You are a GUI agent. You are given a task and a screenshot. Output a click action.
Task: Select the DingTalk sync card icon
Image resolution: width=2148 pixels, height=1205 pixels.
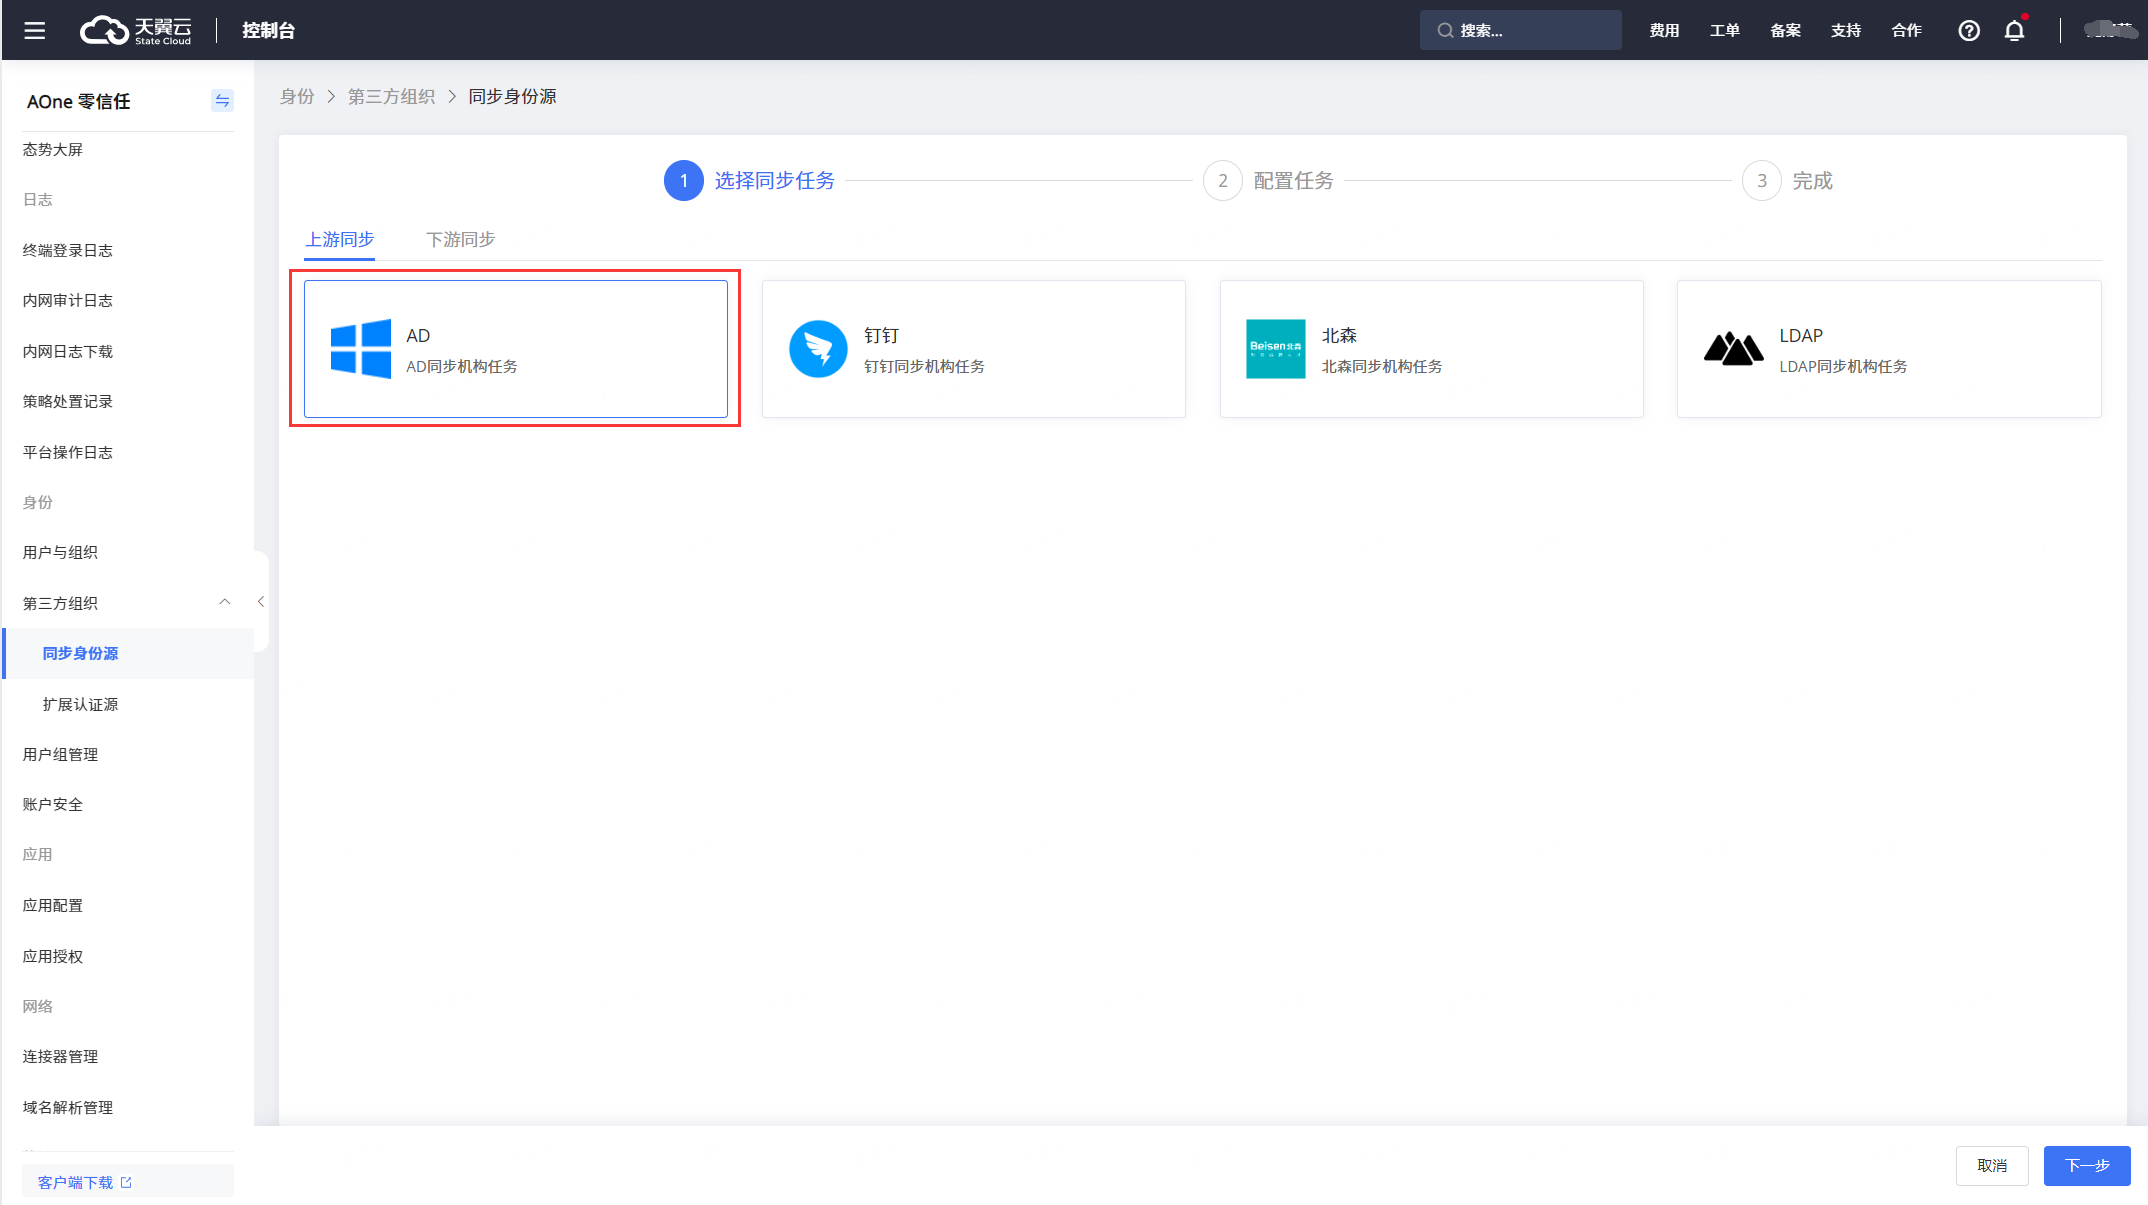click(818, 349)
